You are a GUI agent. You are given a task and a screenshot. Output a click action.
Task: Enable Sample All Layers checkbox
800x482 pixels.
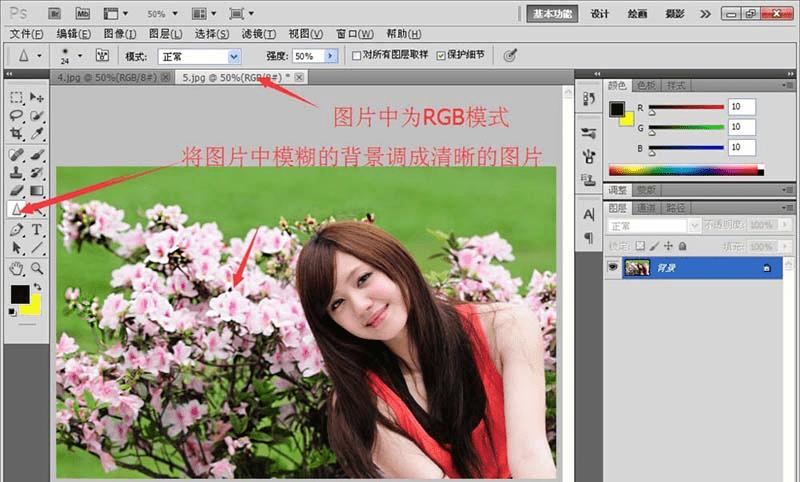(357, 56)
